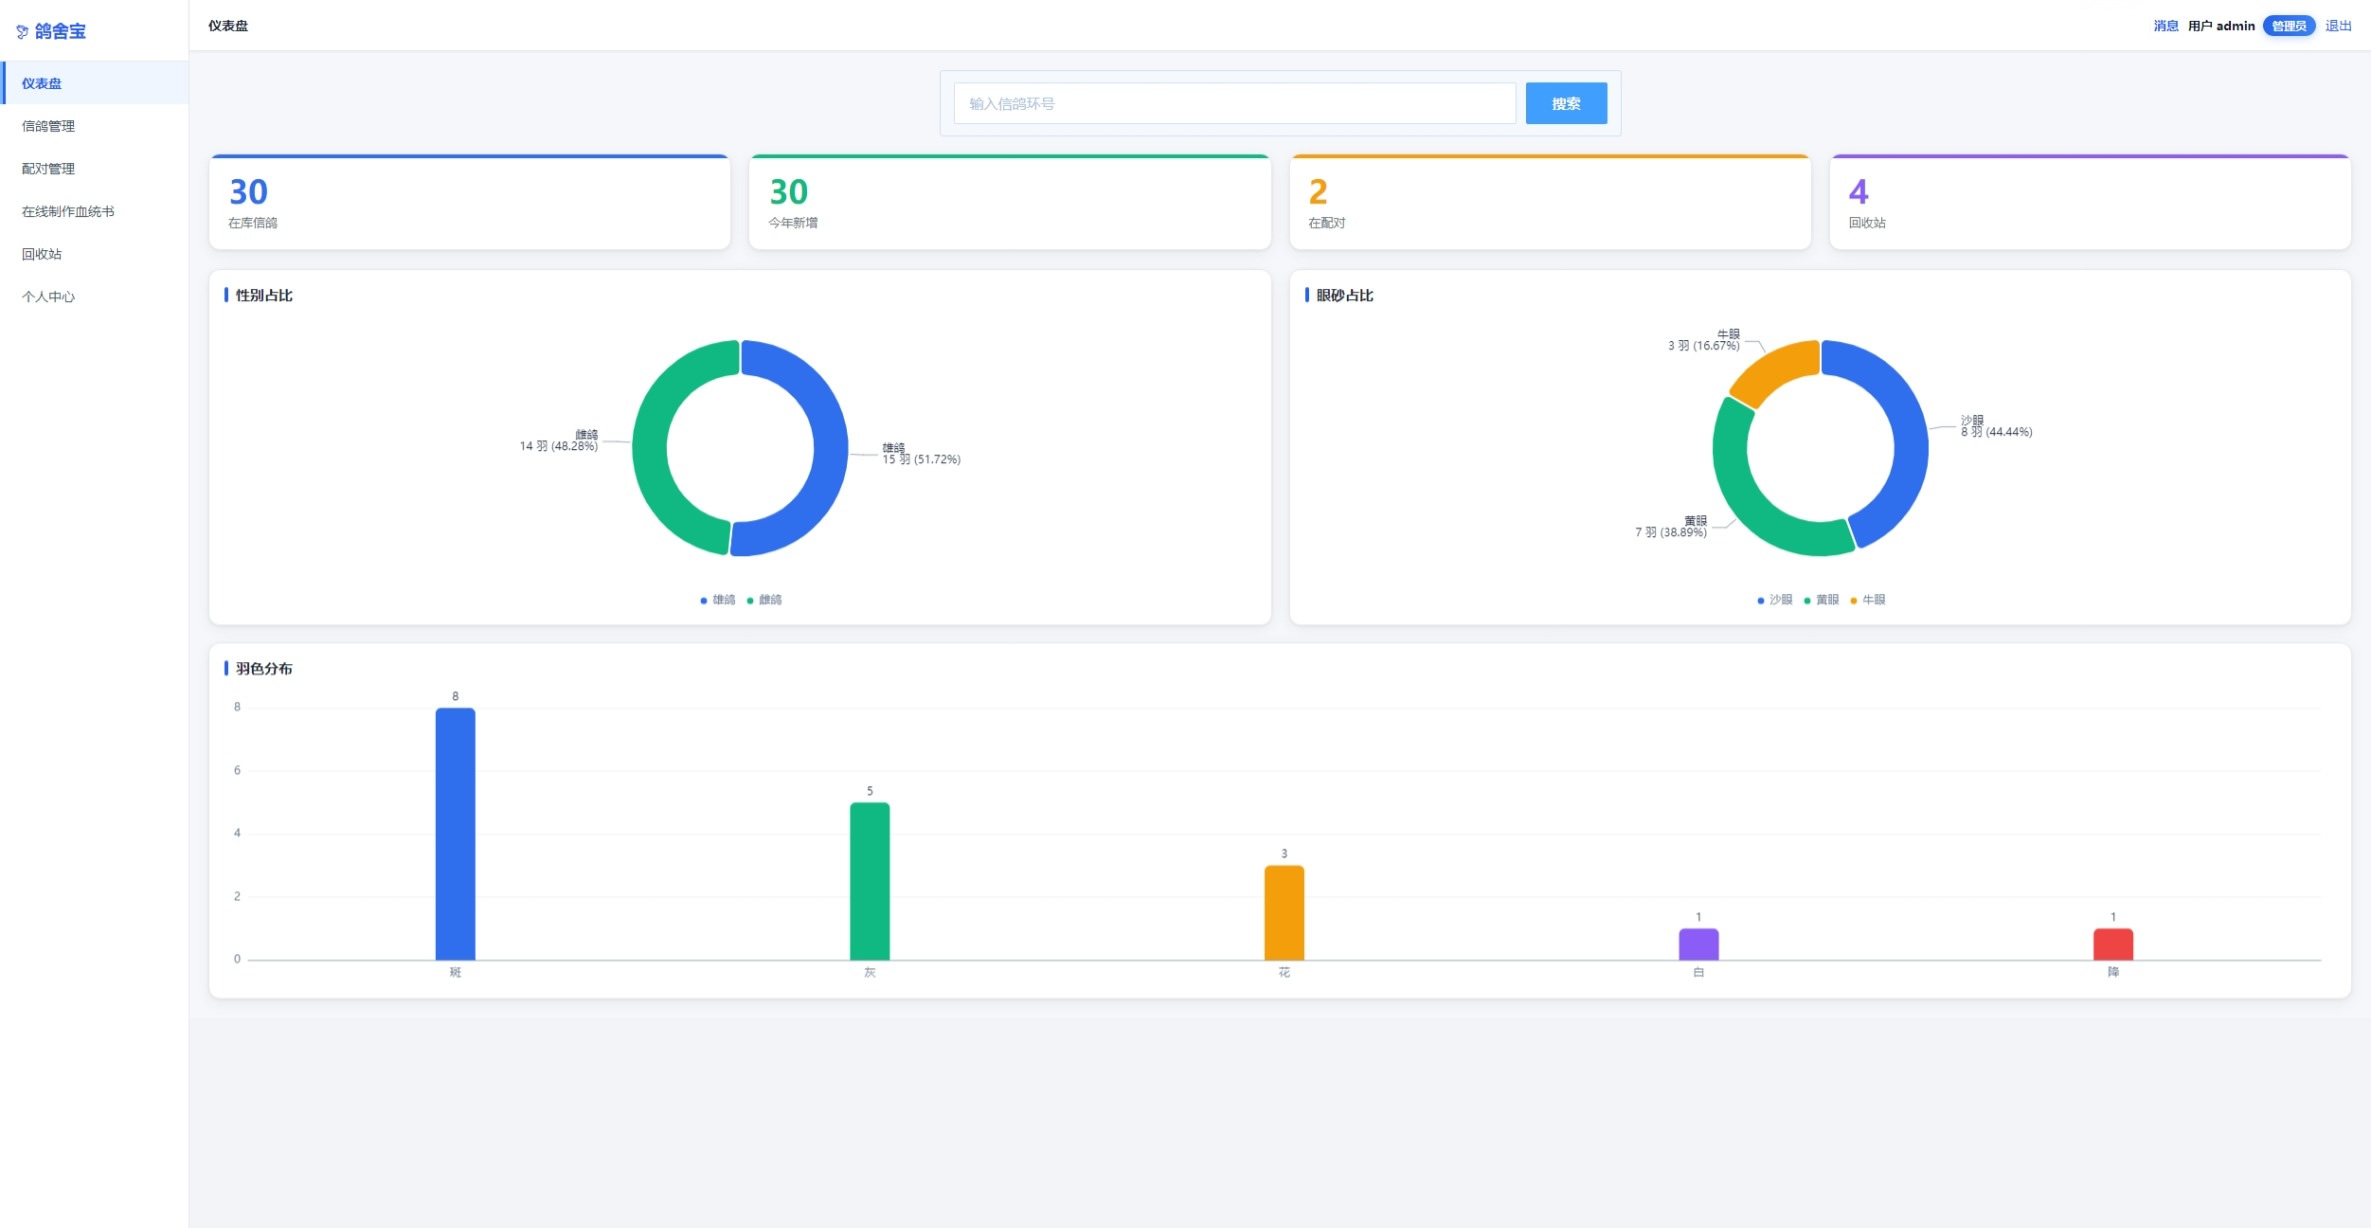The width and height of the screenshot is (2371, 1228).
Task: Click the blue 斑 bar in 羽色分布
Action: (x=455, y=834)
